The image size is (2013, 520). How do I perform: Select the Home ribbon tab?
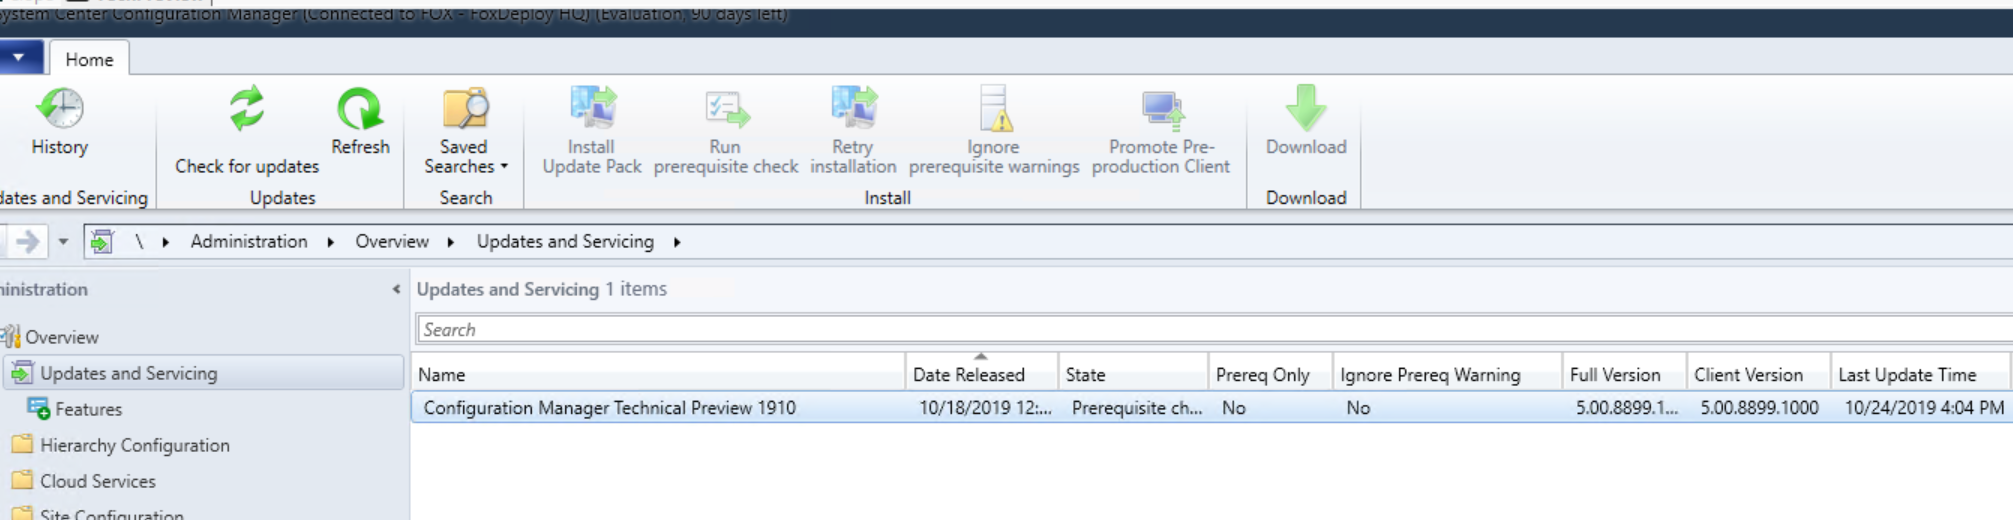(x=89, y=59)
